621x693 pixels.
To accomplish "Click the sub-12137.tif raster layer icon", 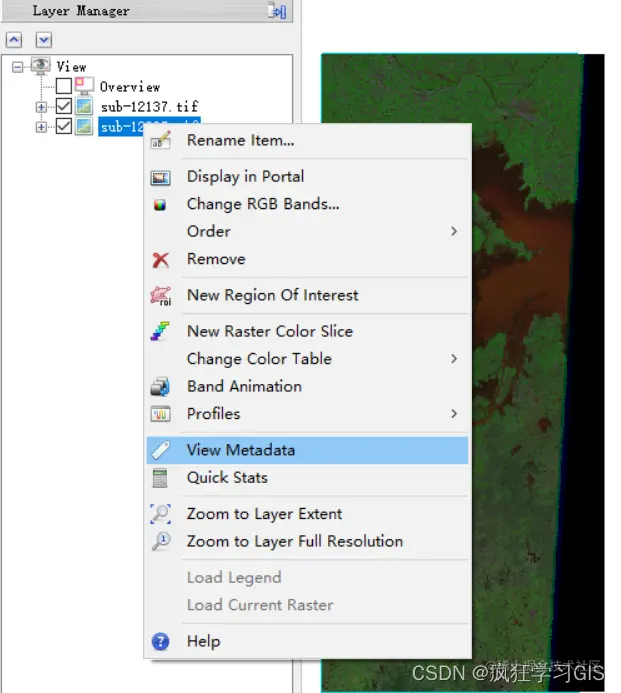I will 84,107.
